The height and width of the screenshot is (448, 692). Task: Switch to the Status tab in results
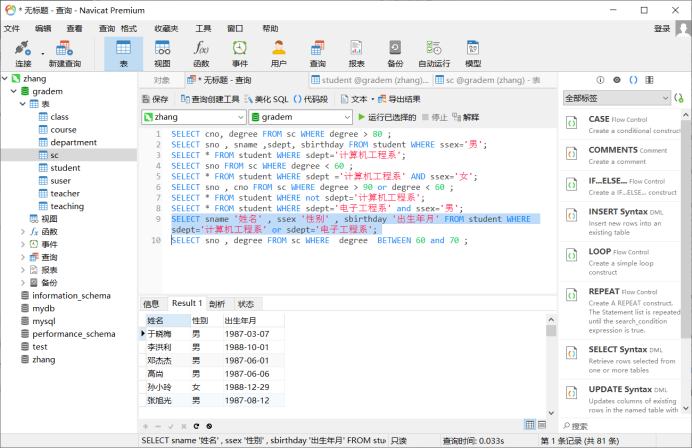[x=246, y=304]
